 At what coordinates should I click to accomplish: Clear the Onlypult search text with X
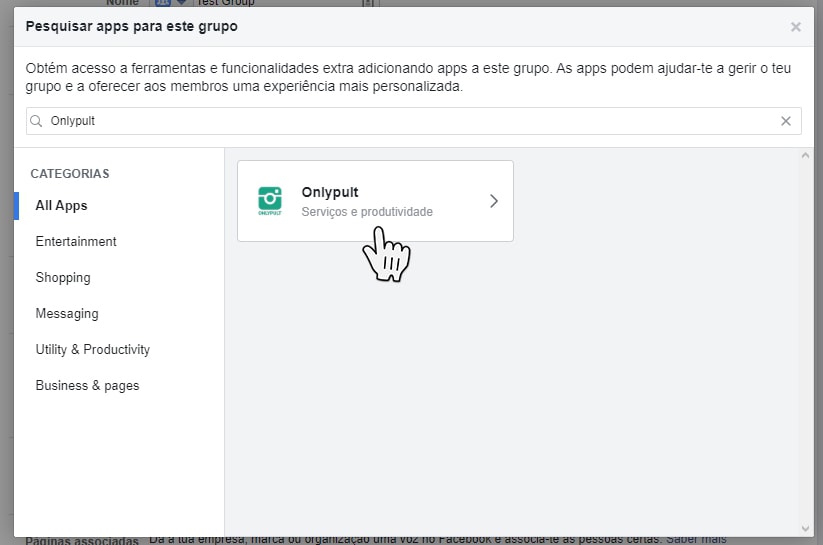[786, 121]
